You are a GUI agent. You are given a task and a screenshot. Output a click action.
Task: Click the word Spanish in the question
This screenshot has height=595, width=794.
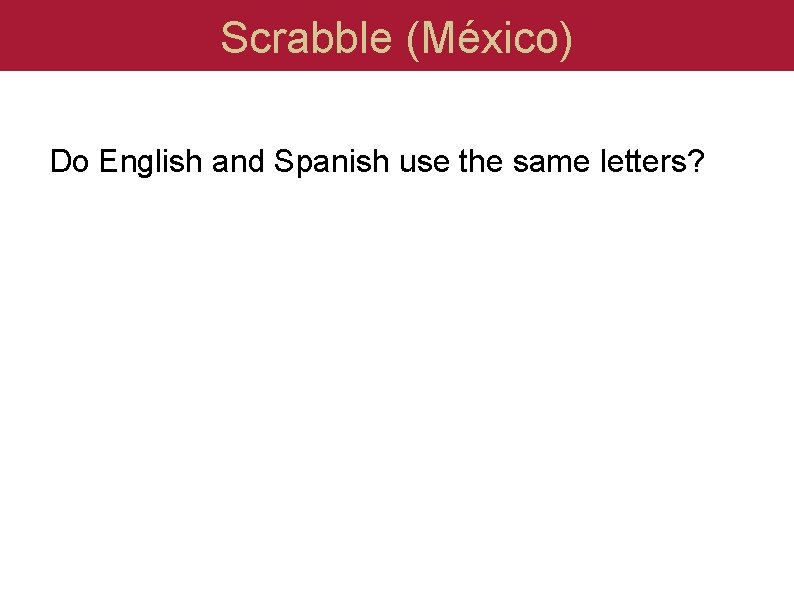coord(331,163)
